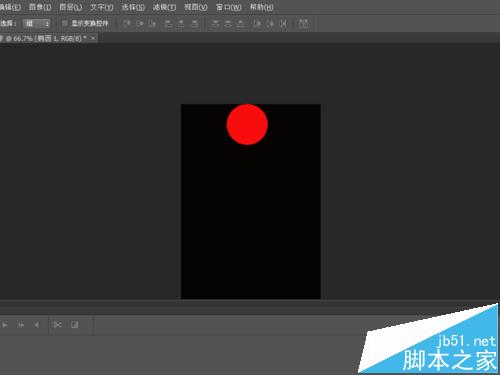Toggle timeline audio playback speaker icon

(37, 325)
